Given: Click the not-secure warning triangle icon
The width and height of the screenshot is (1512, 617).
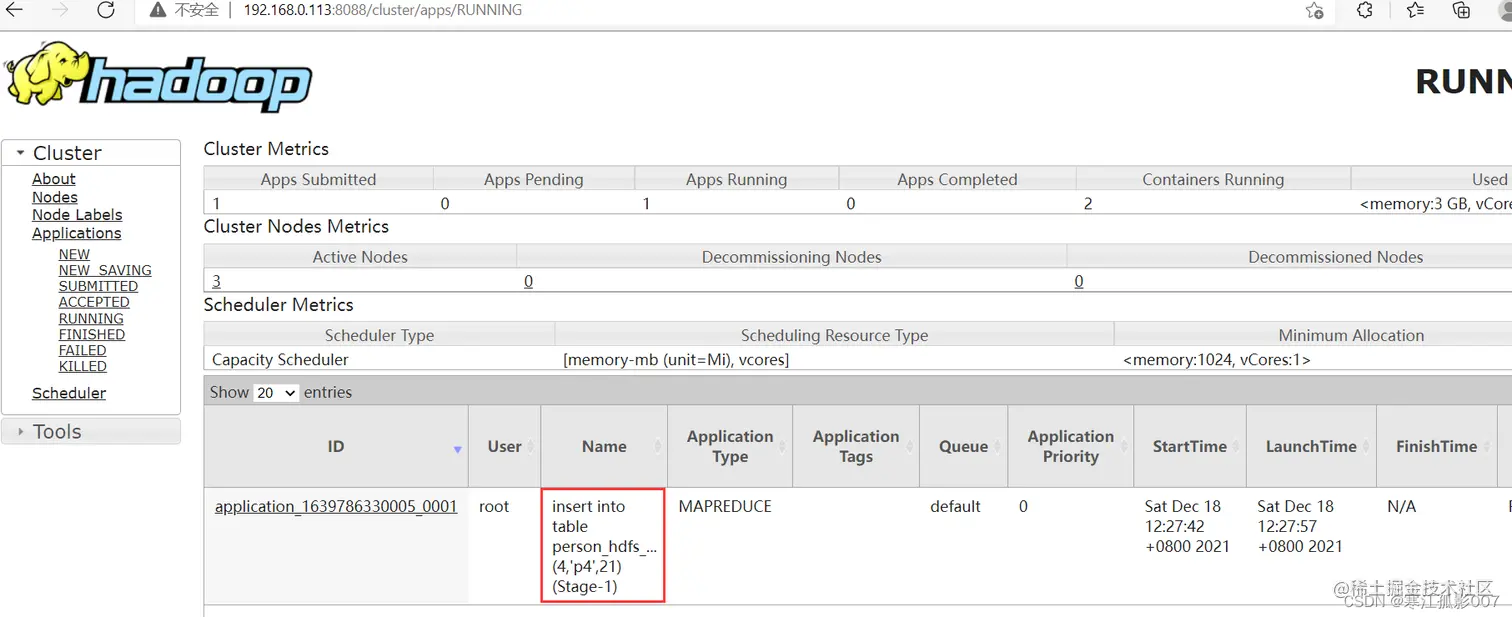Looking at the screenshot, I should pos(158,10).
